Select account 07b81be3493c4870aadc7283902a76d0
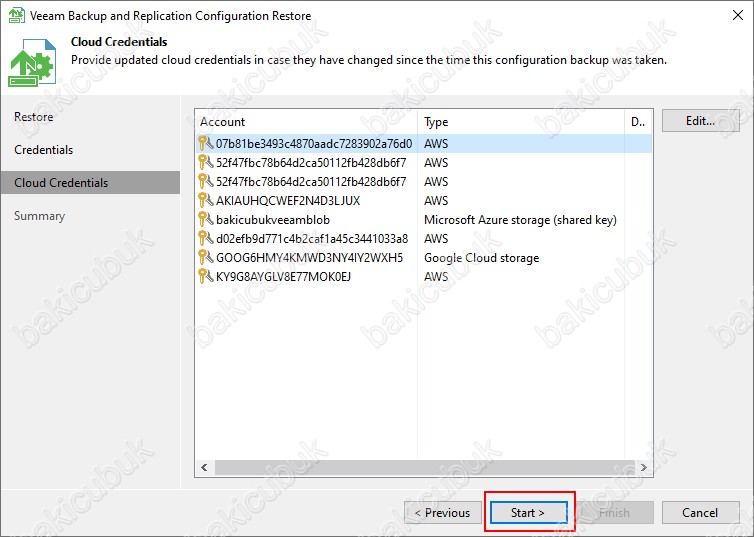The width and height of the screenshot is (754, 537). point(424,143)
